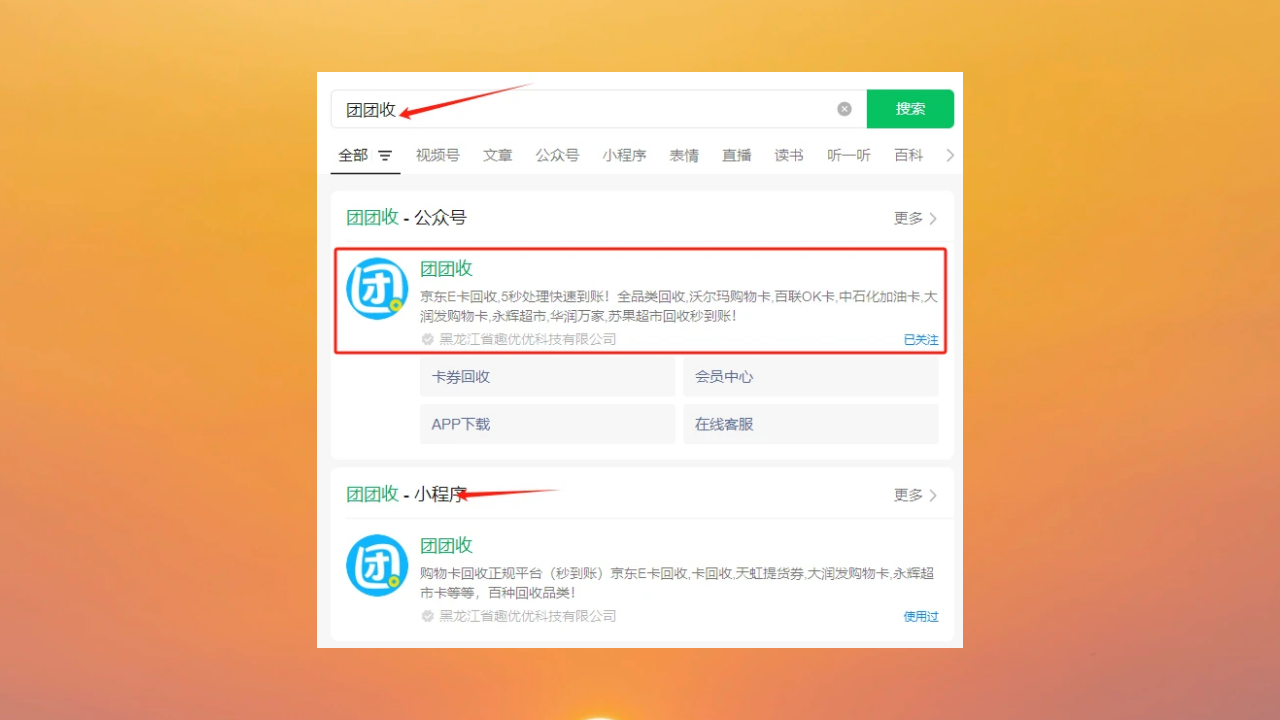Viewport: 1280px width, 720px height.
Task: Switch to the 表情 tab
Action: pos(684,155)
